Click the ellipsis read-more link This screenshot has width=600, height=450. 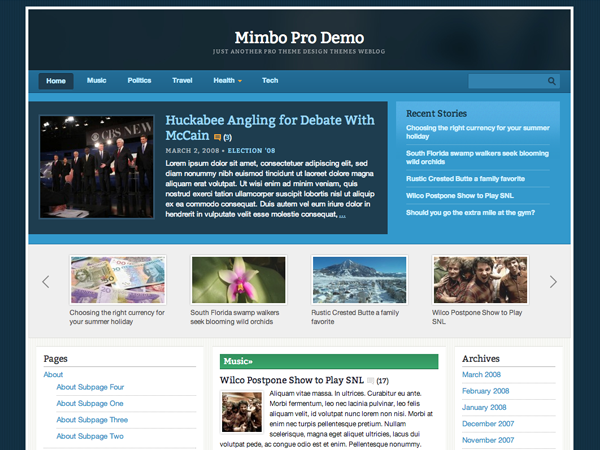(x=342, y=215)
